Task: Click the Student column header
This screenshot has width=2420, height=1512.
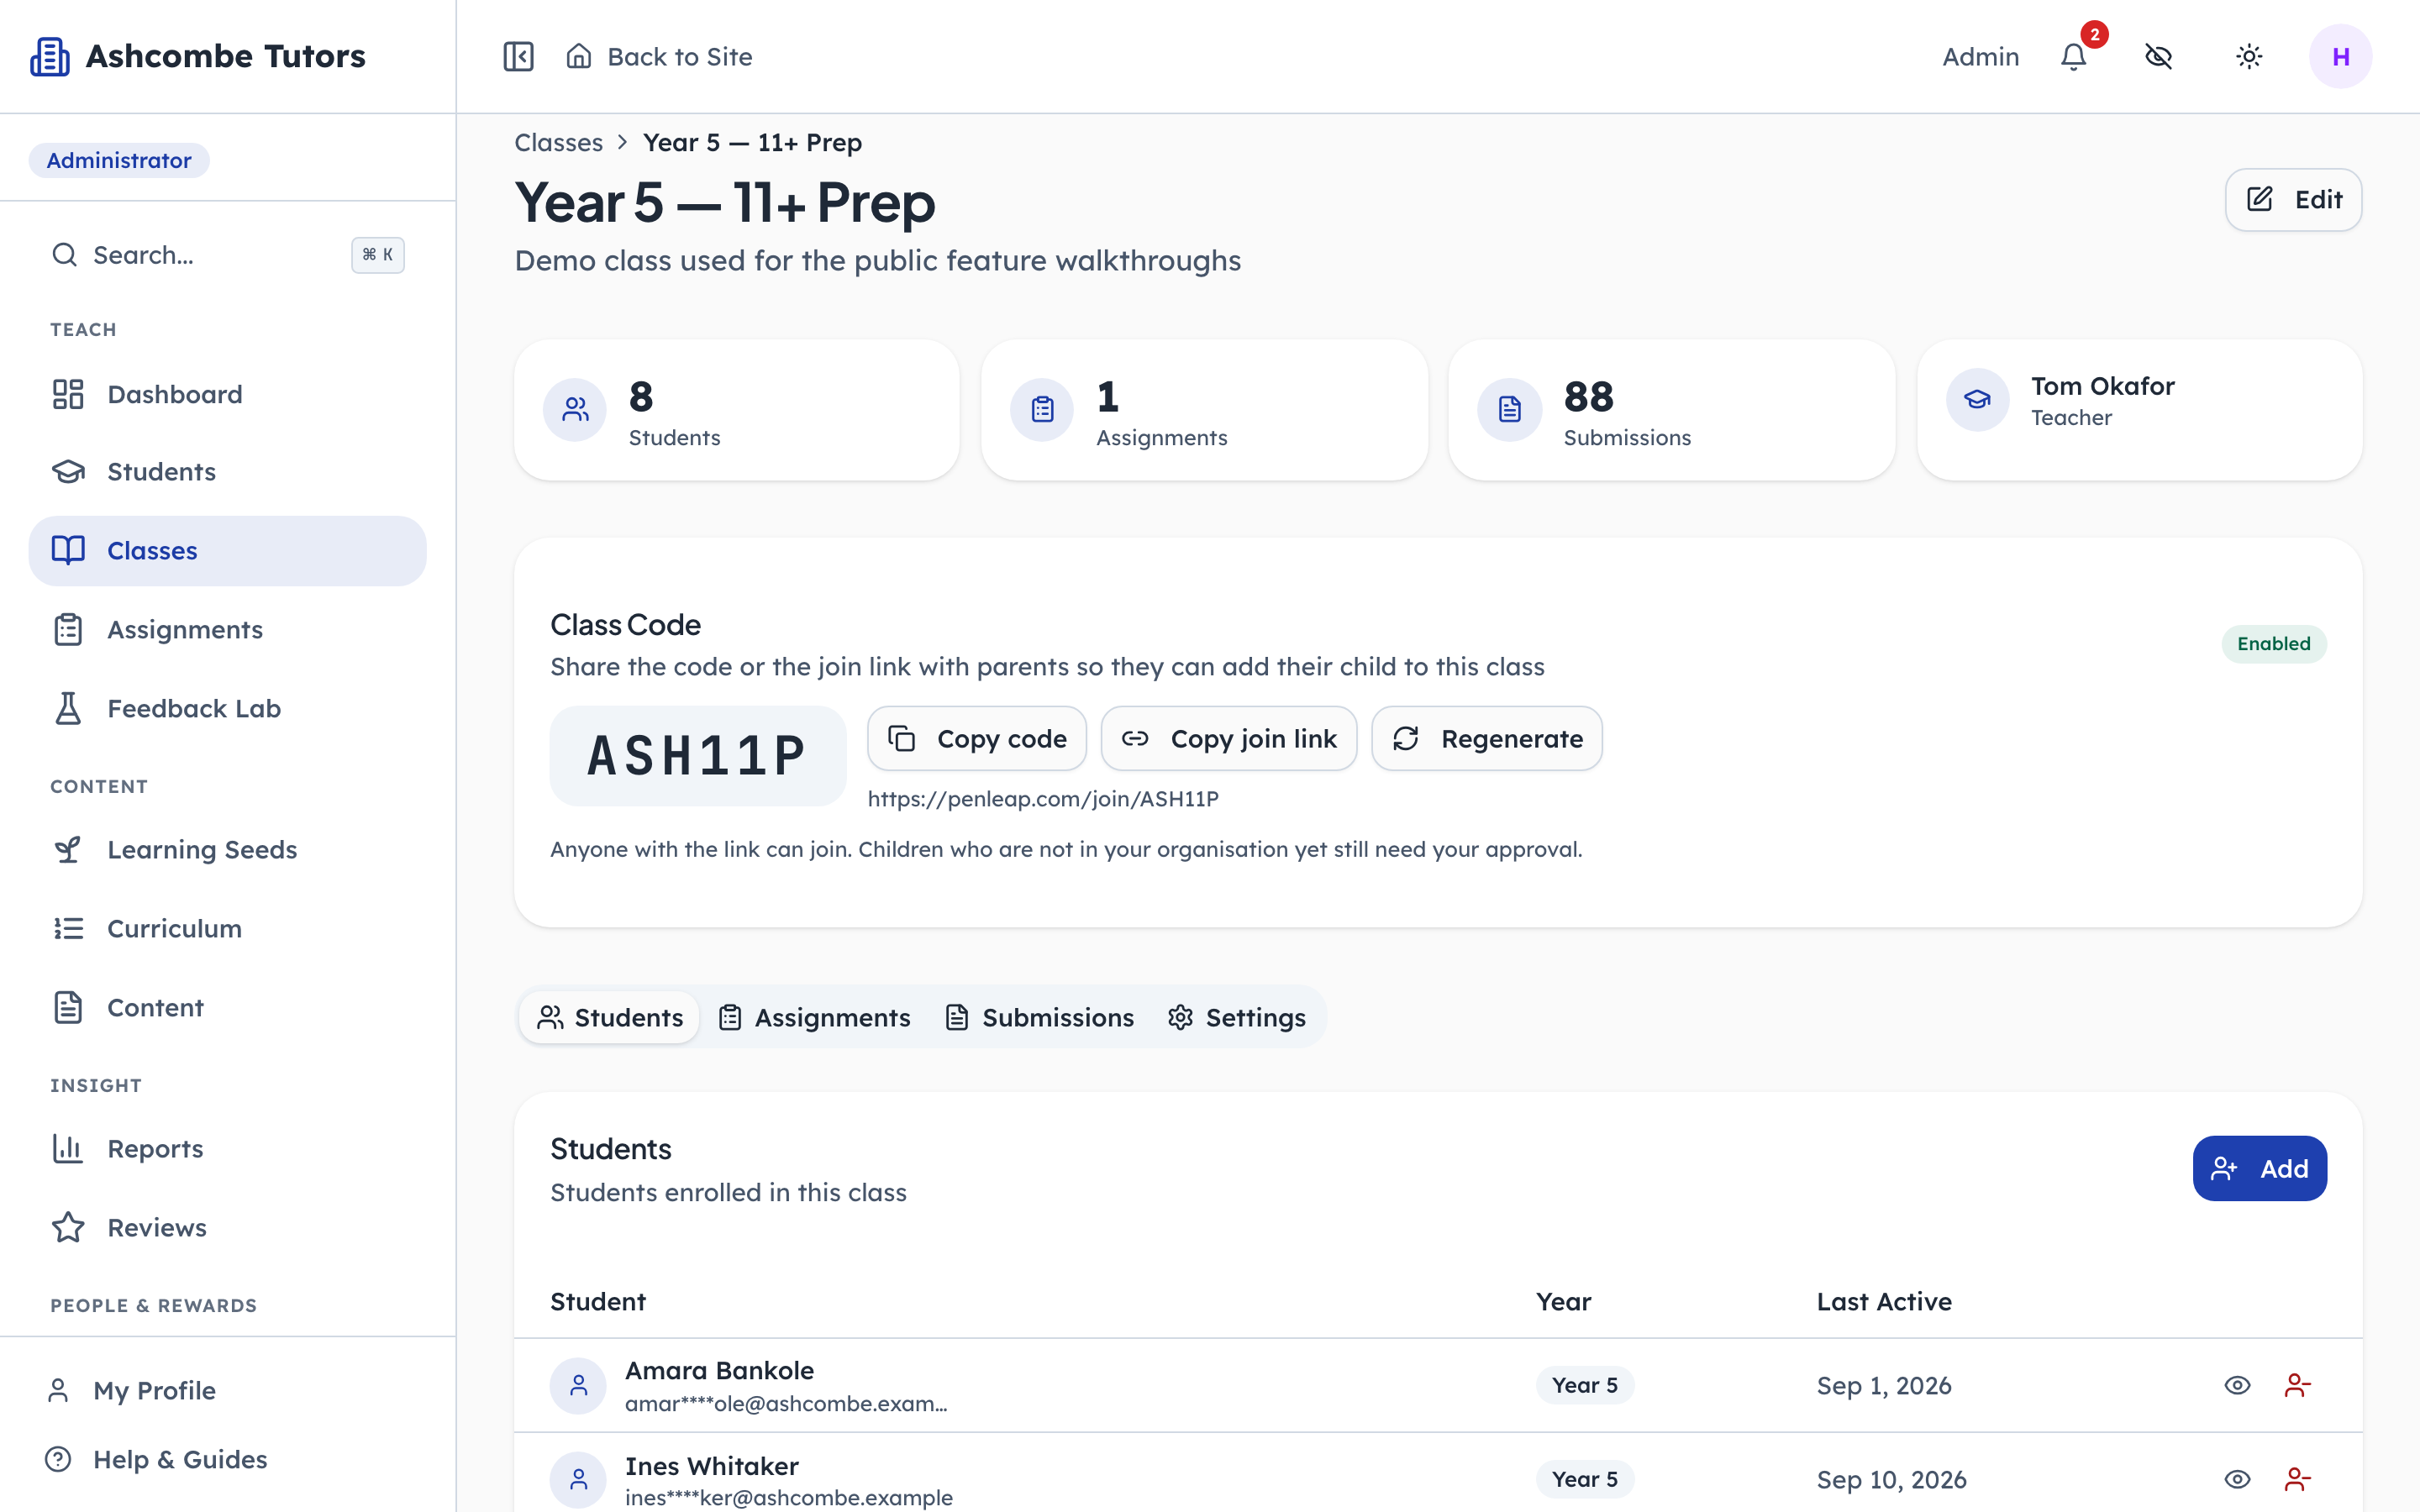Action: click(x=598, y=1301)
